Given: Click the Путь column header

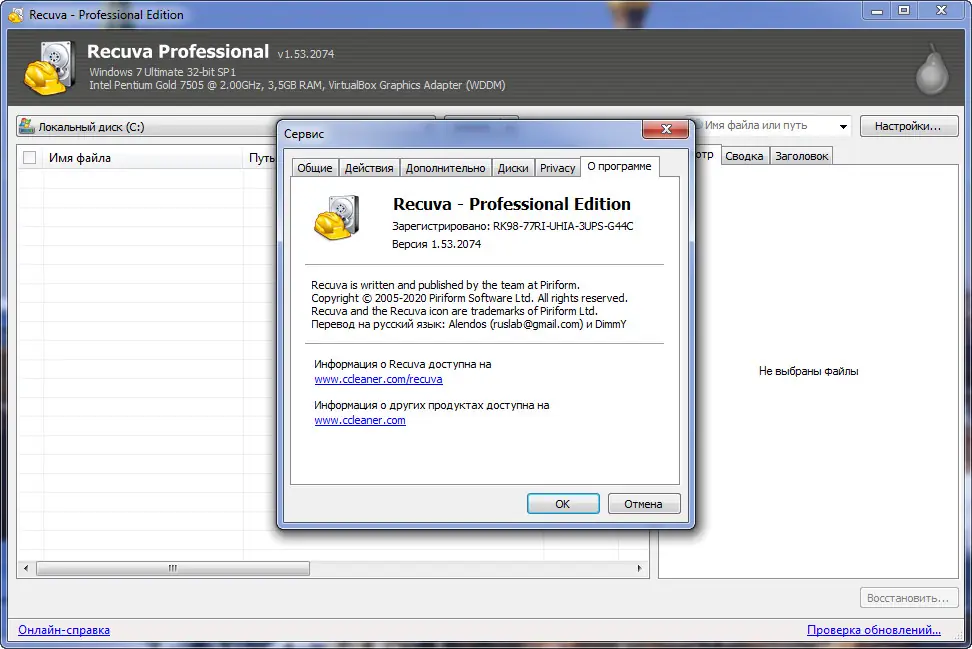Looking at the screenshot, I should click(x=262, y=158).
